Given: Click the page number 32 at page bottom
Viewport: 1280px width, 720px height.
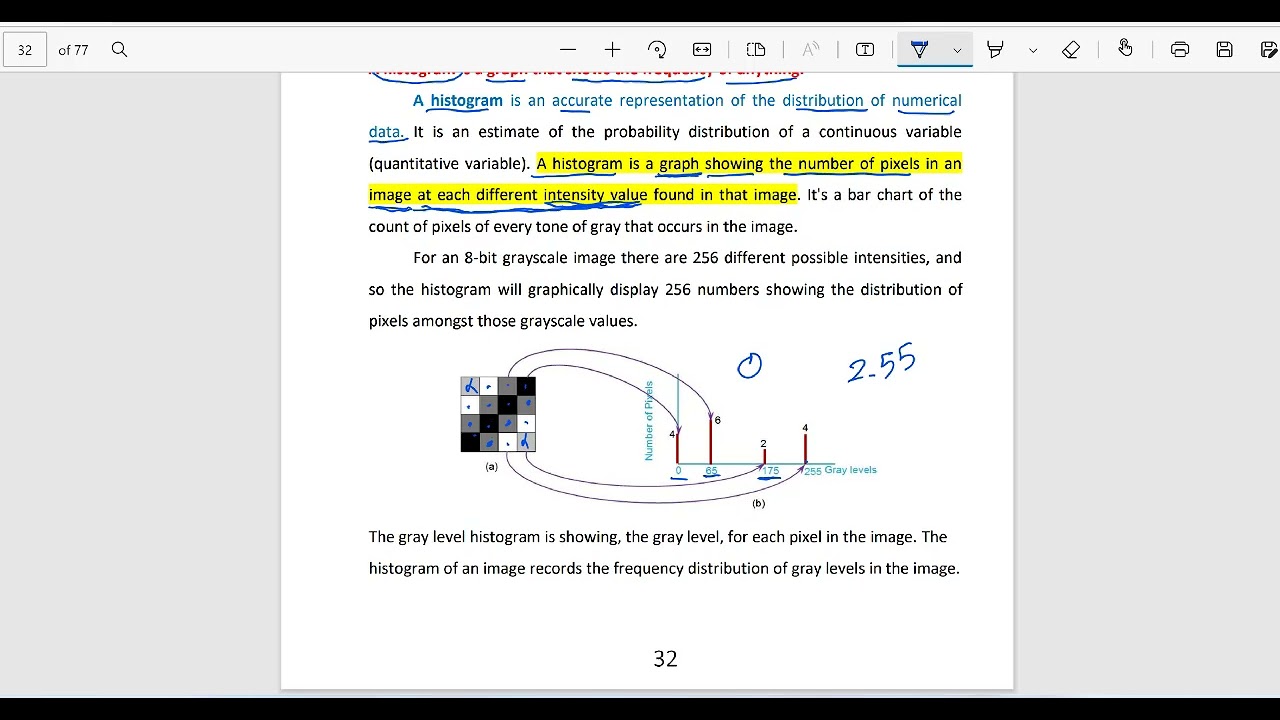Looking at the screenshot, I should 665,659.
